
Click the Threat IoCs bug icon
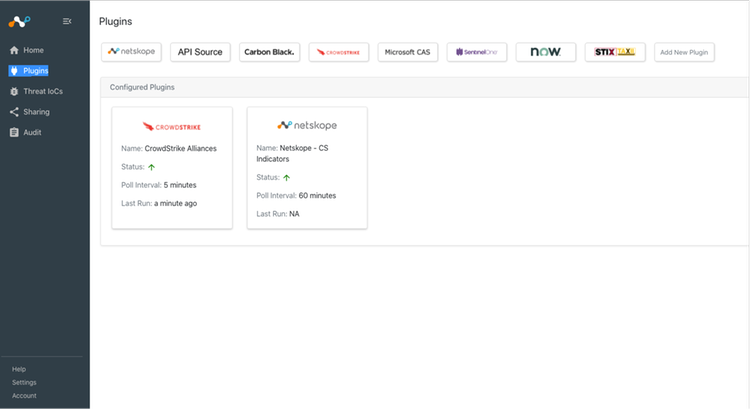click(14, 91)
